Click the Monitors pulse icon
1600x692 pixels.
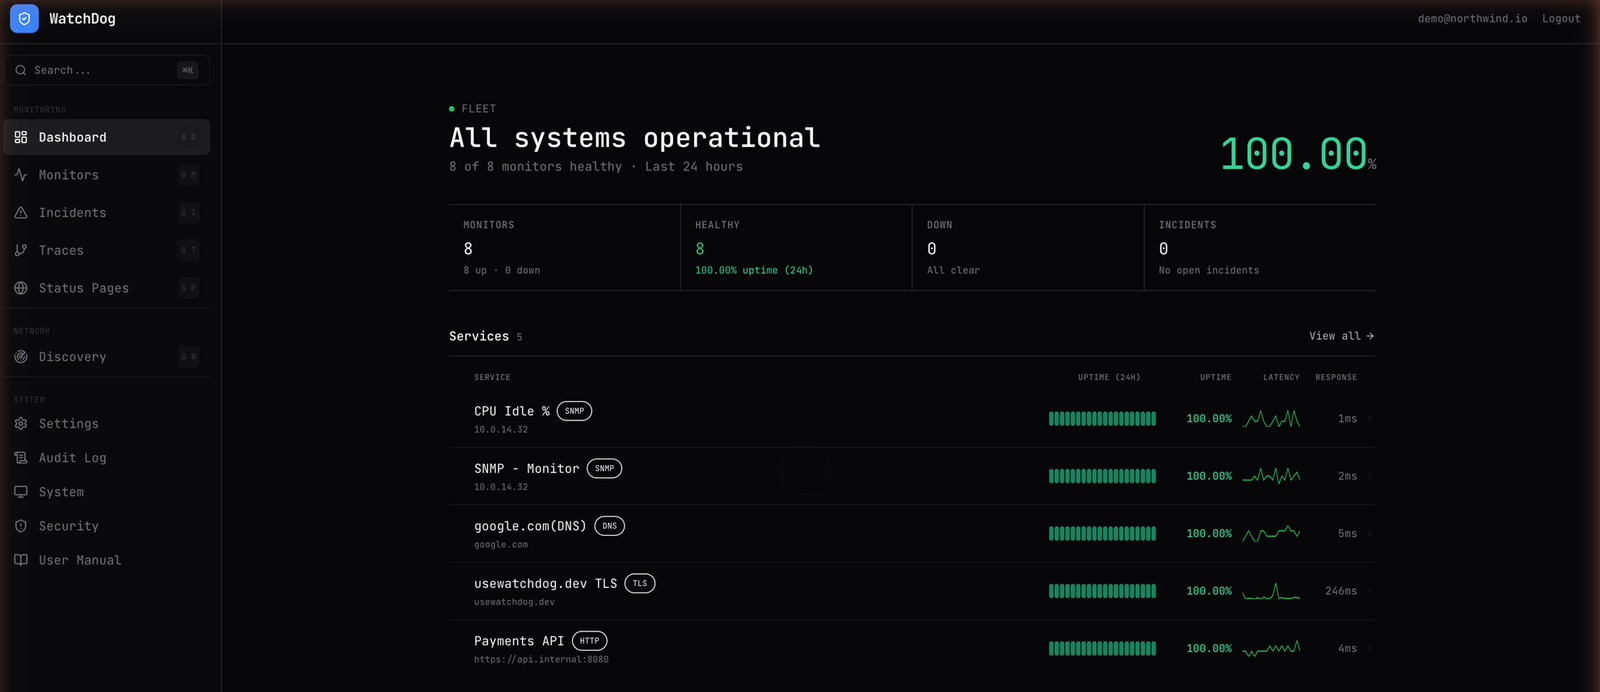(x=21, y=175)
